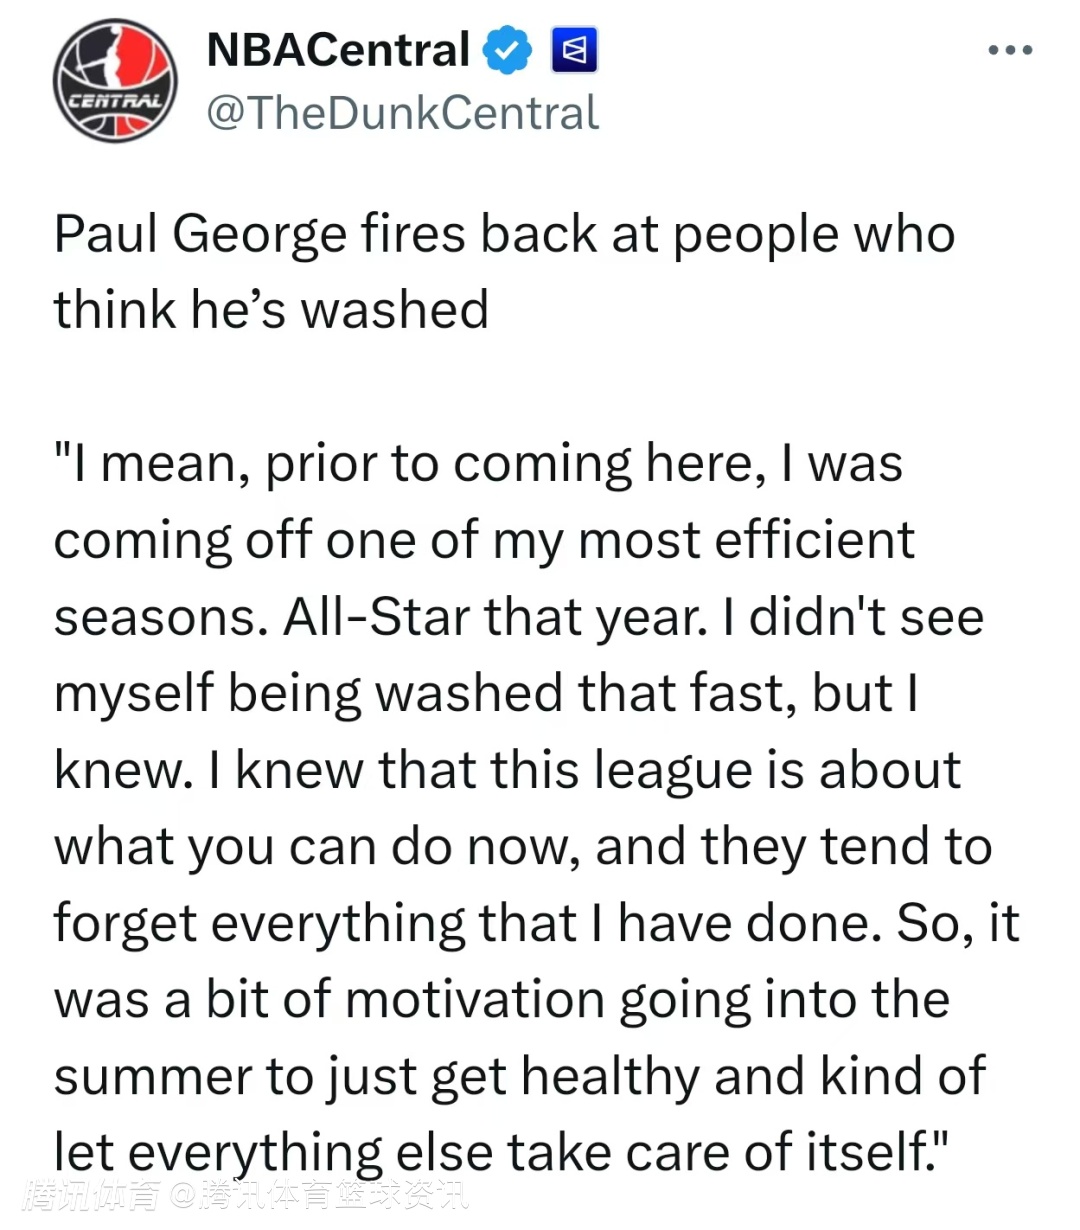1080x1230 pixels.
Task: Click the blue verified checkmark badge
Action: pyautogui.click(x=508, y=50)
